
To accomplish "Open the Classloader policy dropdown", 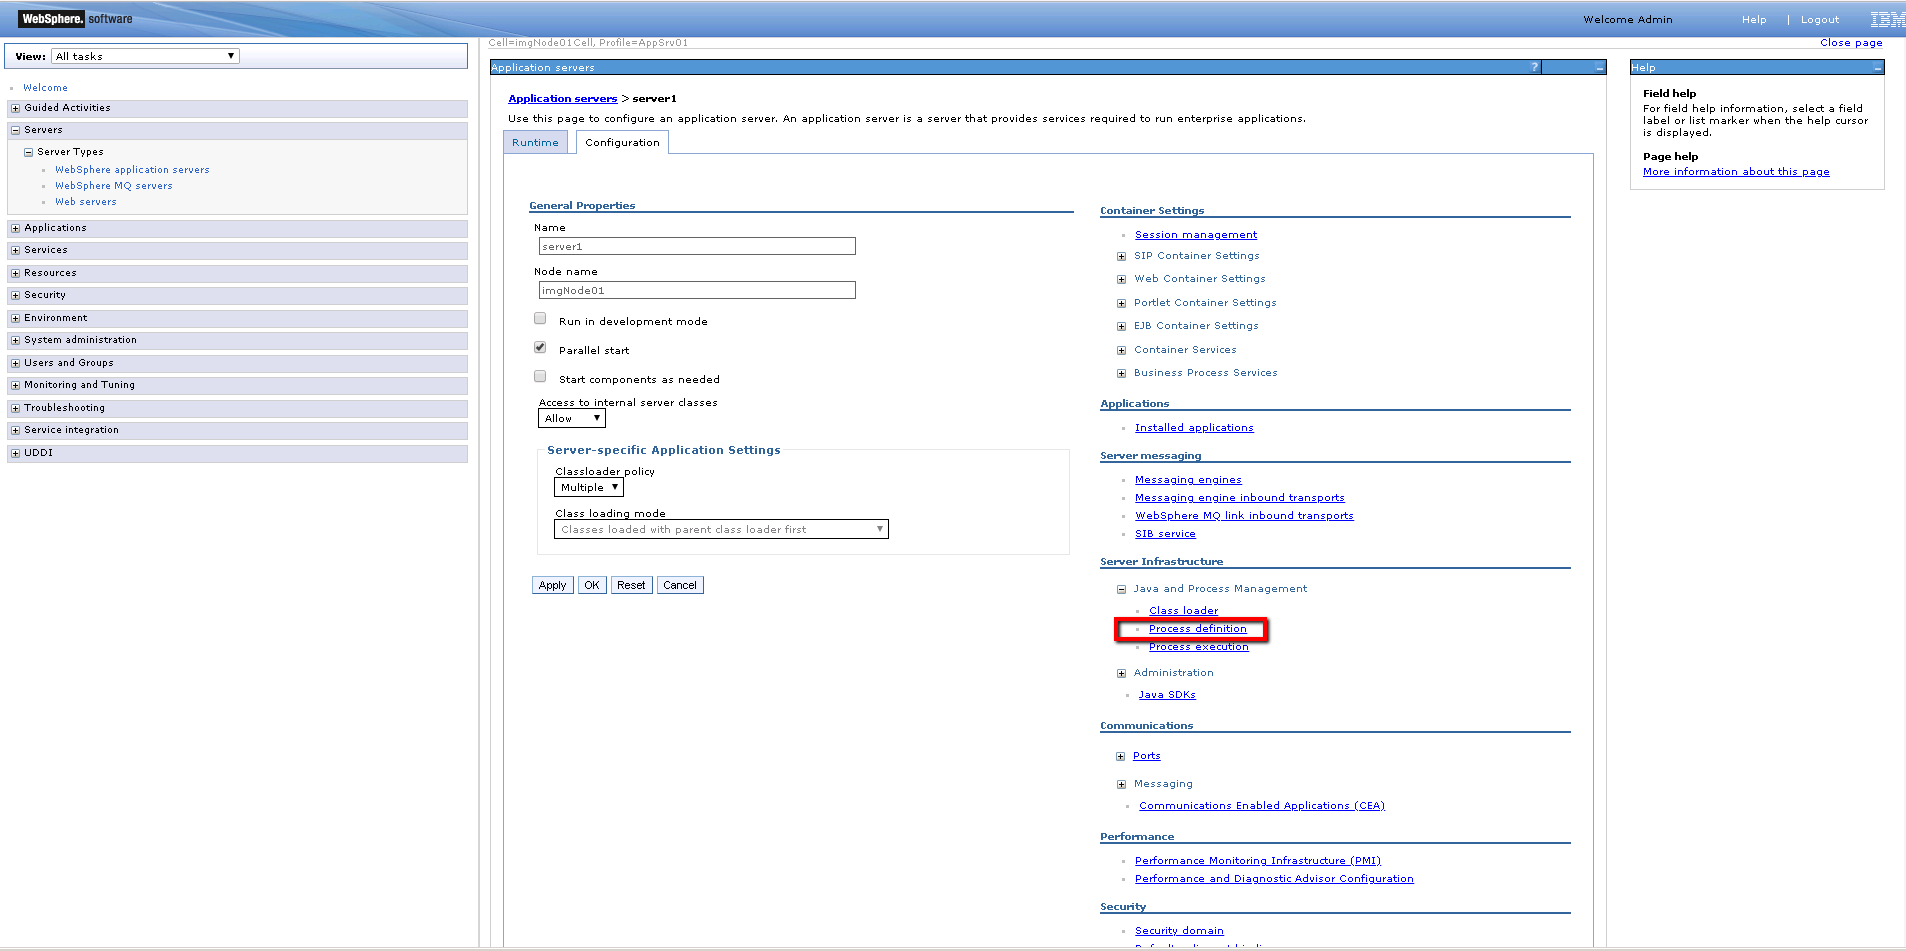I will (x=589, y=487).
